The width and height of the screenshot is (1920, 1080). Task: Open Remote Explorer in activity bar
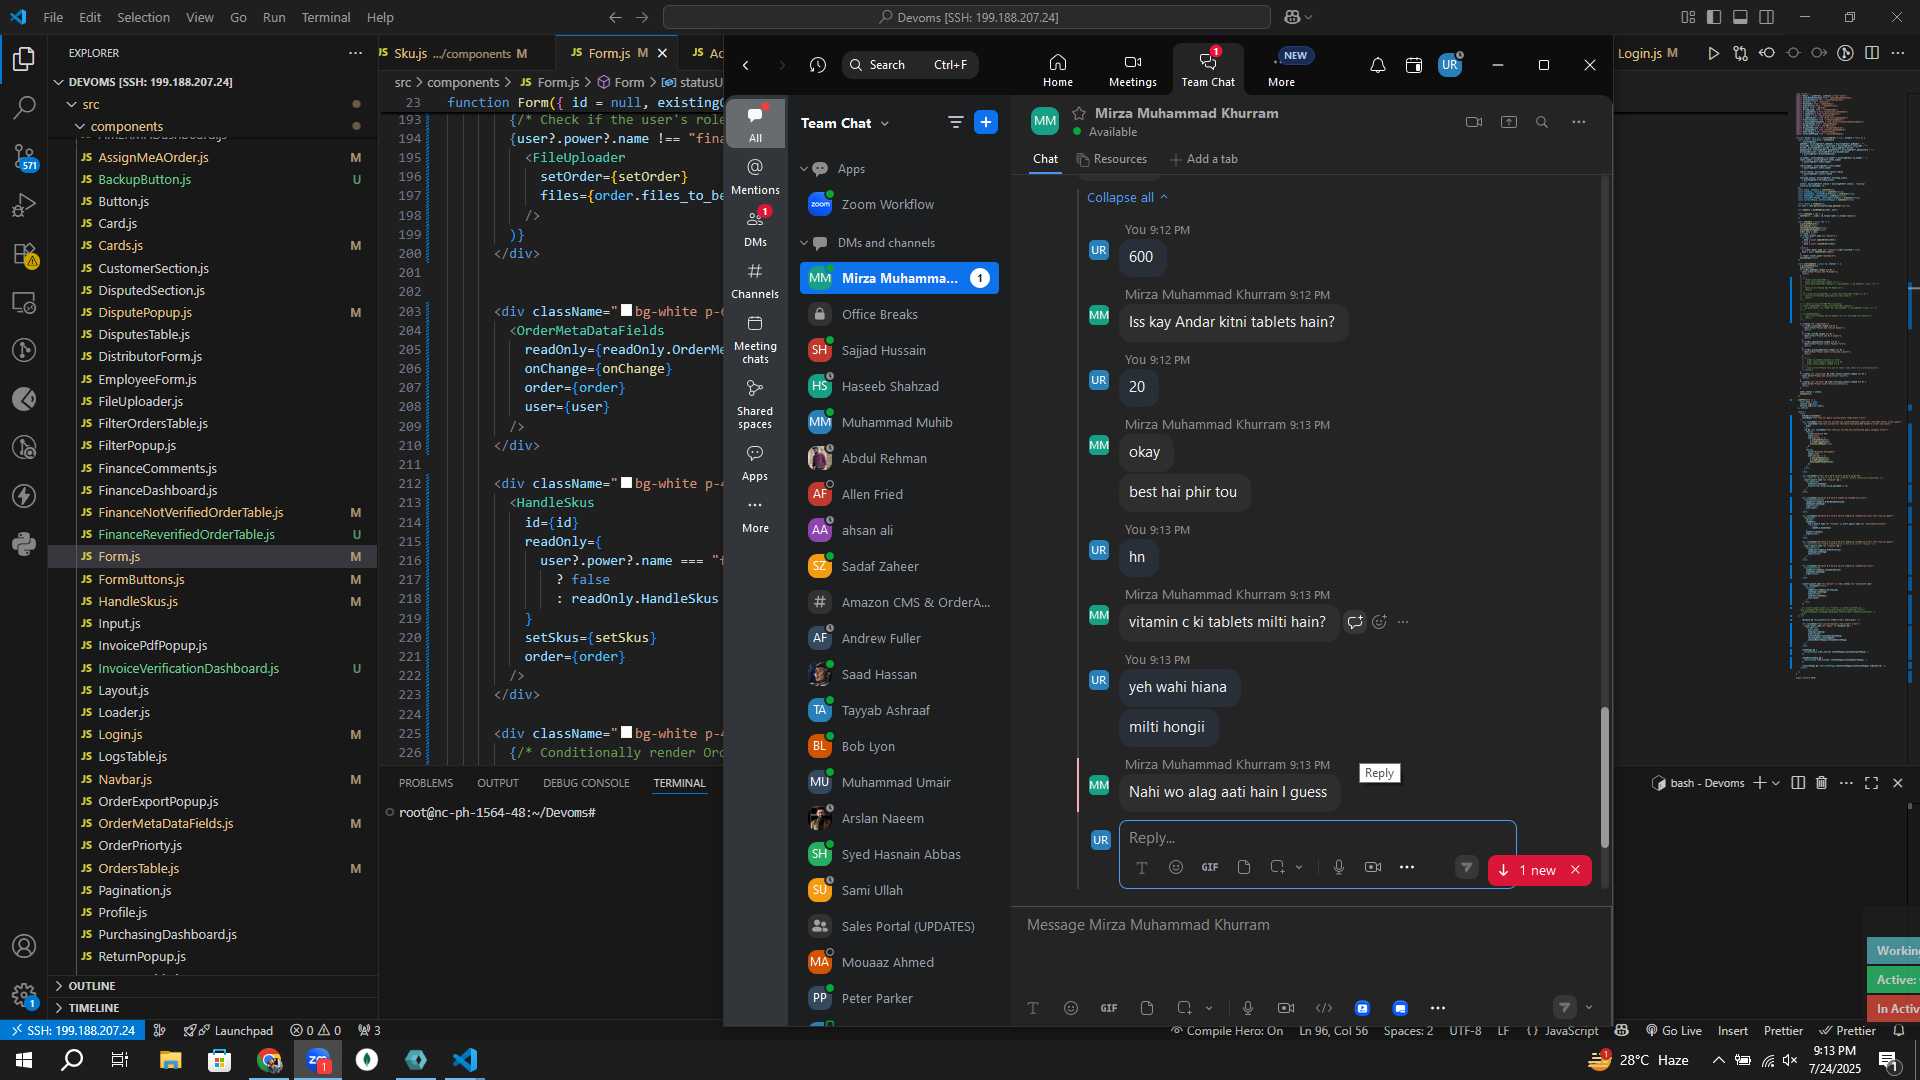click(24, 302)
